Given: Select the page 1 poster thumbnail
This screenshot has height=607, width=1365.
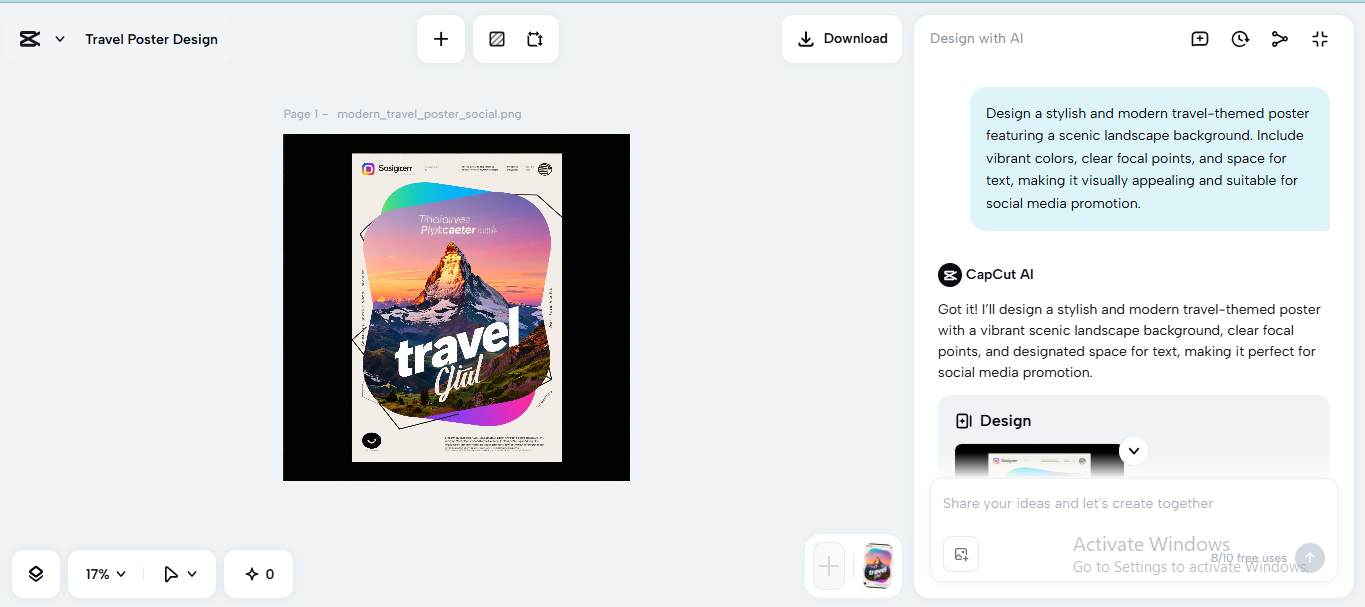Looking at the screenshot, I should click(878, 566).
